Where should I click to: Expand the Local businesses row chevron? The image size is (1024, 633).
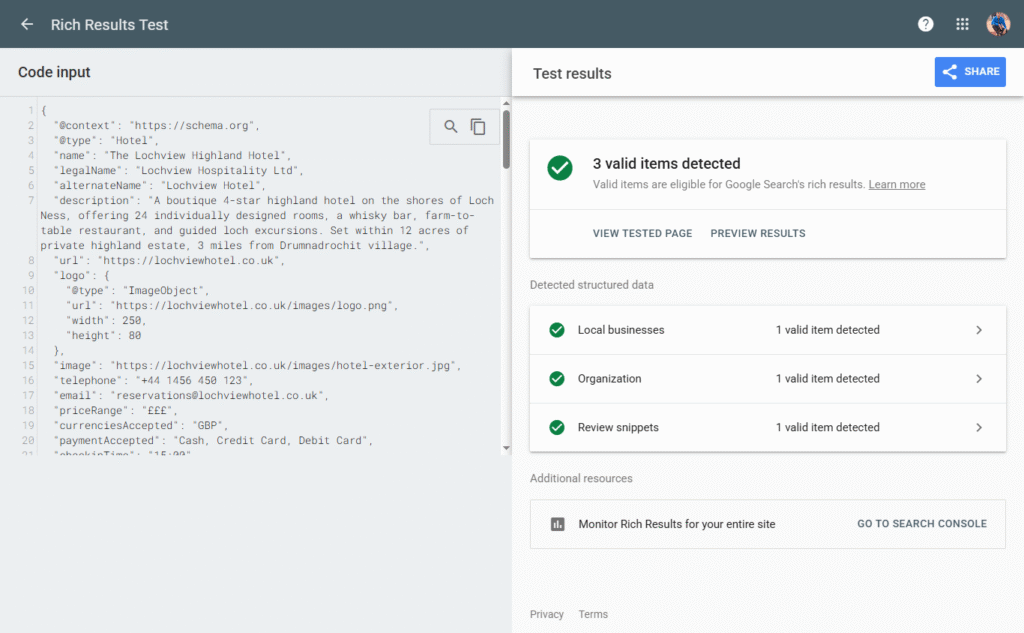(979, 330)
